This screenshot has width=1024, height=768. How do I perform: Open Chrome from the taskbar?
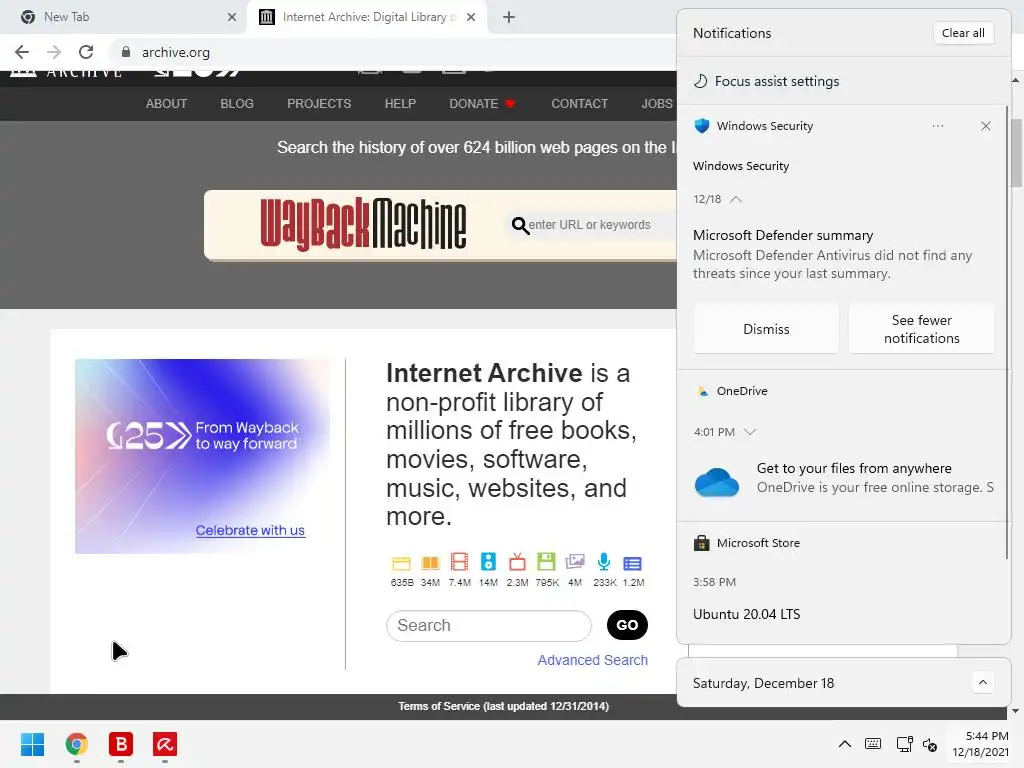pyautogui.click(x=76, y=744)
